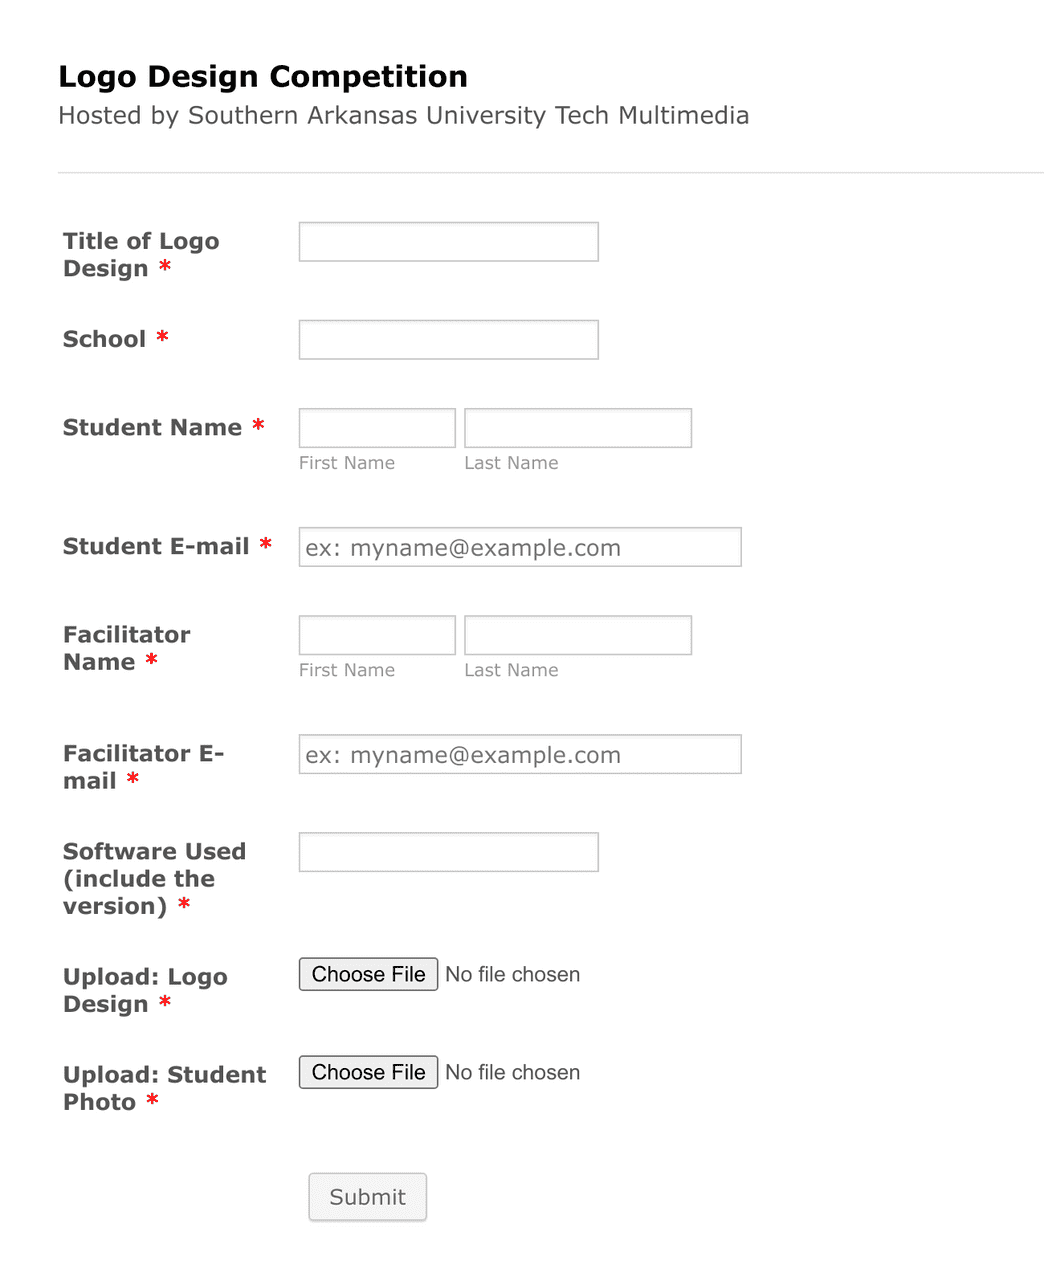
Task: Click the Title of Logo Design input field
Action: pos(447,241)
